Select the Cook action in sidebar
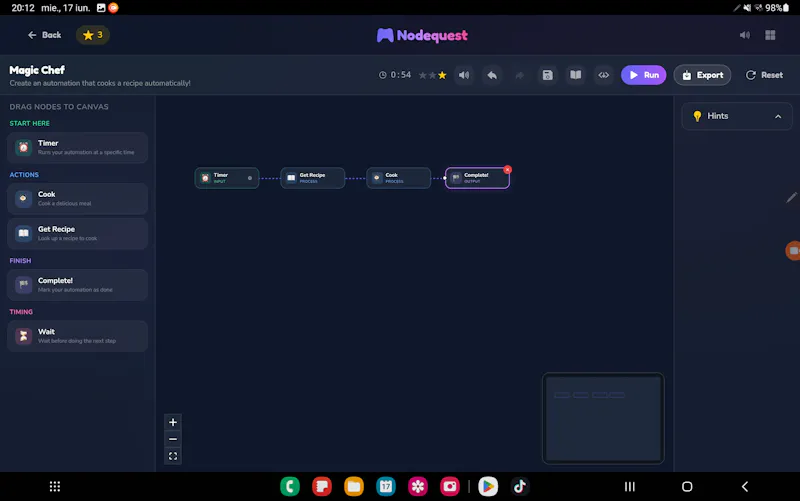800x501 pixels. coord(78,198)
